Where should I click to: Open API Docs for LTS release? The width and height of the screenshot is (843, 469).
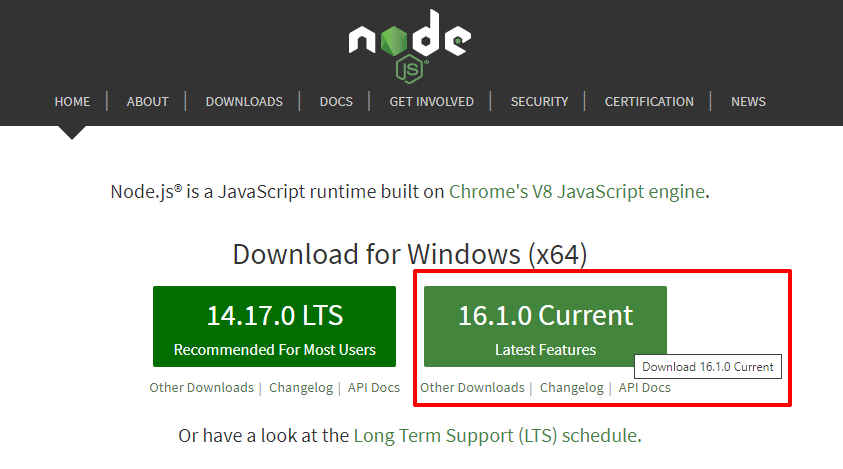[374, 388]
